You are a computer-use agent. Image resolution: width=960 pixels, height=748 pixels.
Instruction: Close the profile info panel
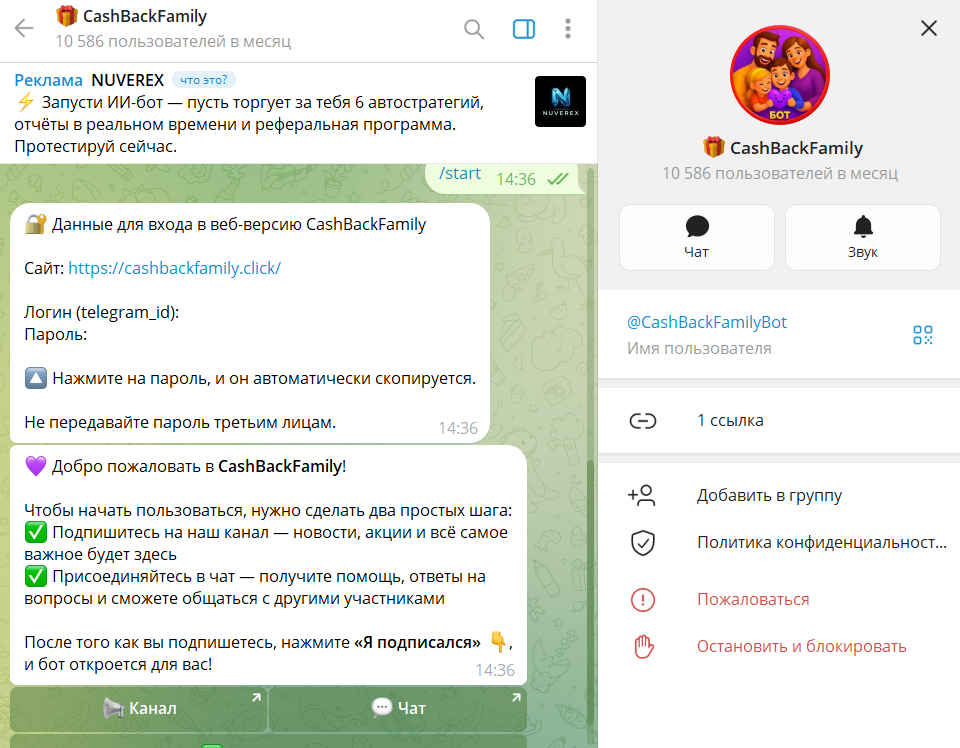tap(929, 28)
